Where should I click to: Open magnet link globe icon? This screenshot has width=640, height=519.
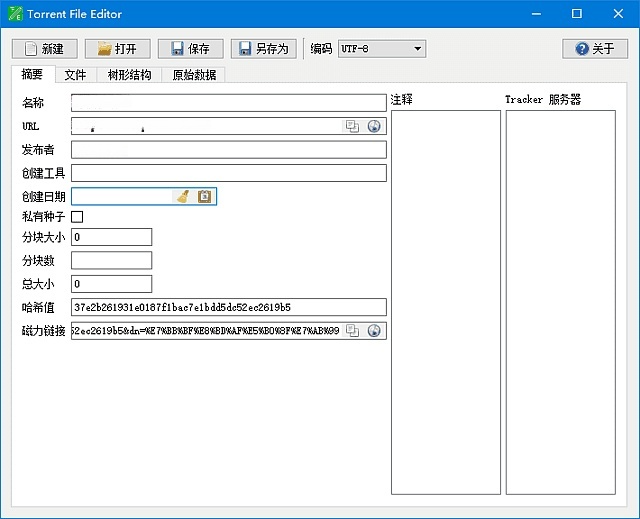pos(374,331)
